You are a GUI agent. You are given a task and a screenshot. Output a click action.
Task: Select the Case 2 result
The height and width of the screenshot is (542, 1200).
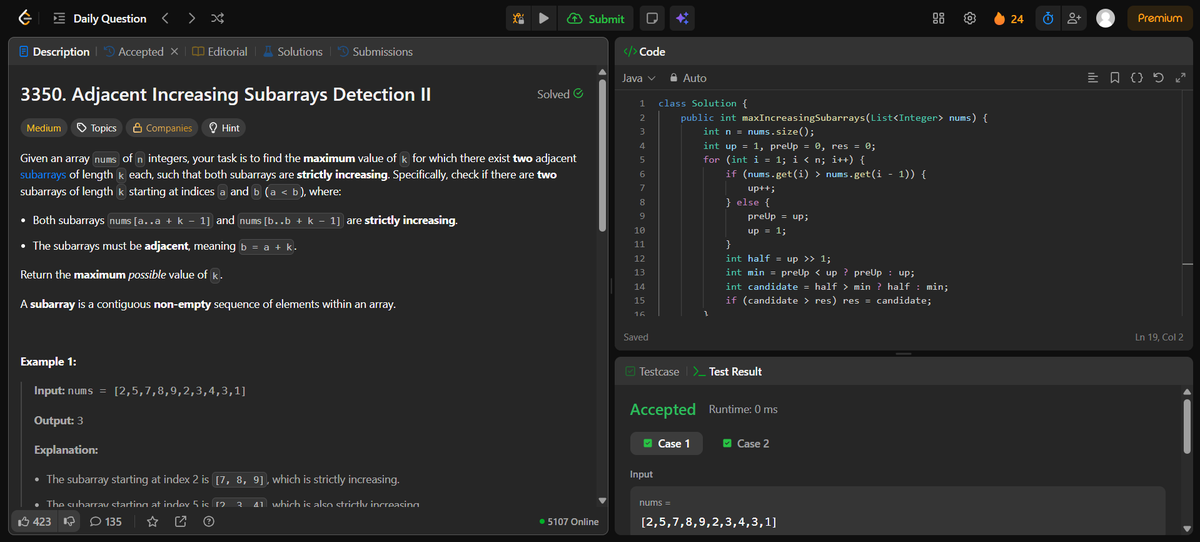click(746, 443)
